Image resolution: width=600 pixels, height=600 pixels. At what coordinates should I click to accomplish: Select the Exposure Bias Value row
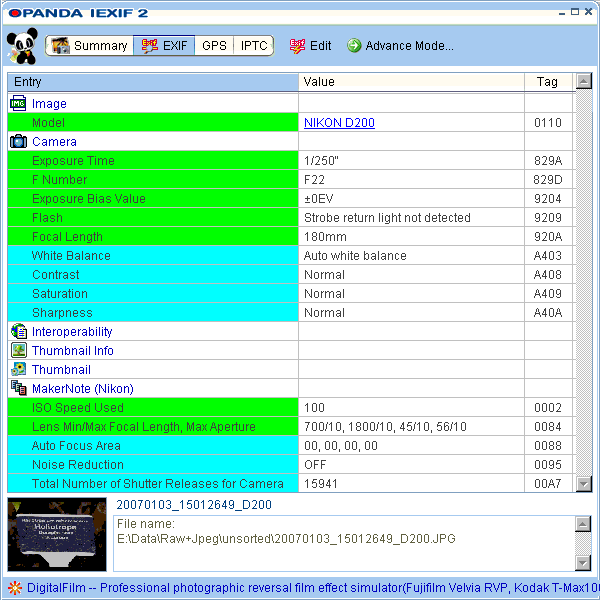(x=291, y=199)
